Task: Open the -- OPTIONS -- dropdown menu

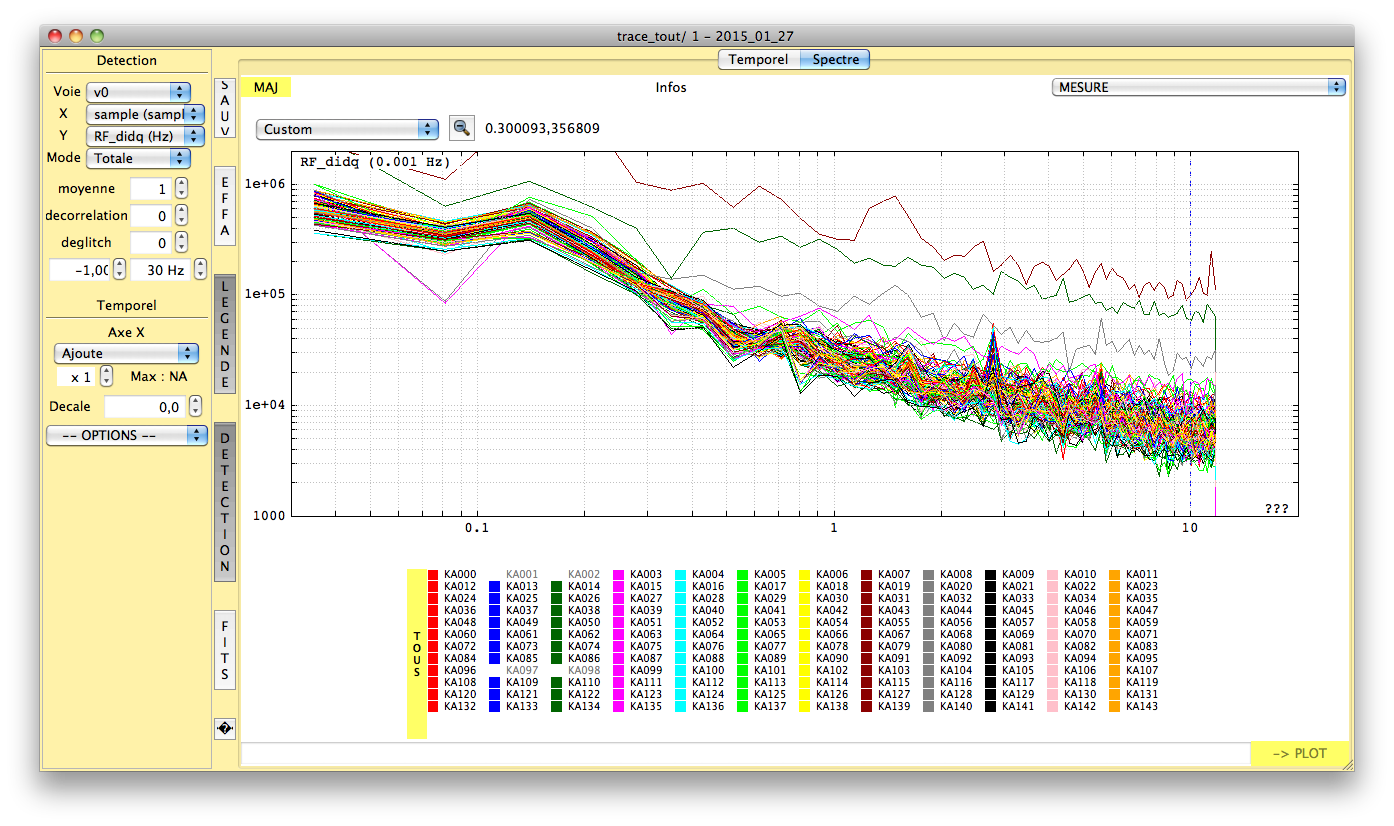Action: [x=125, y=436]
